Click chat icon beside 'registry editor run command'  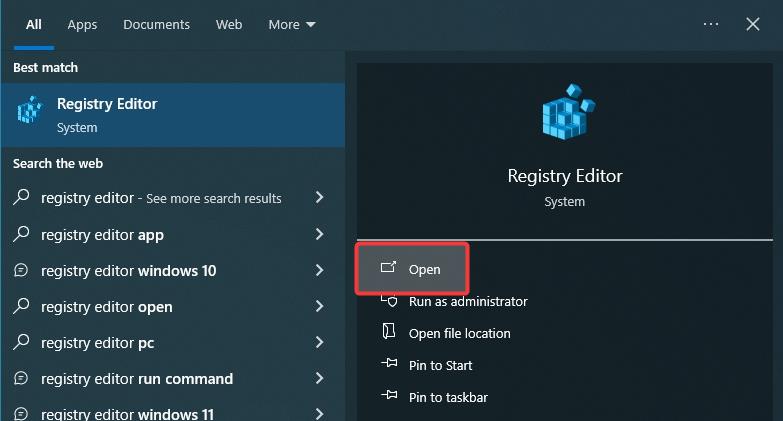tap(21, 378)
